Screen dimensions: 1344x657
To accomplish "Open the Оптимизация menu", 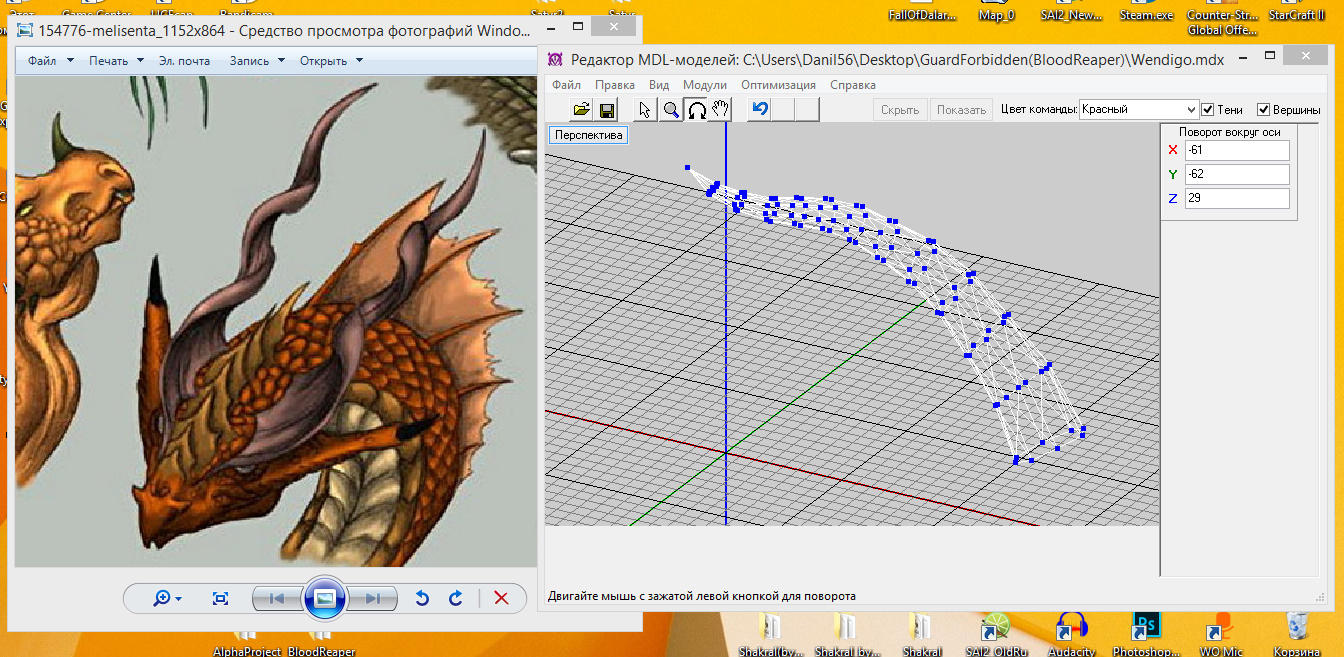I will coord(778,85).
